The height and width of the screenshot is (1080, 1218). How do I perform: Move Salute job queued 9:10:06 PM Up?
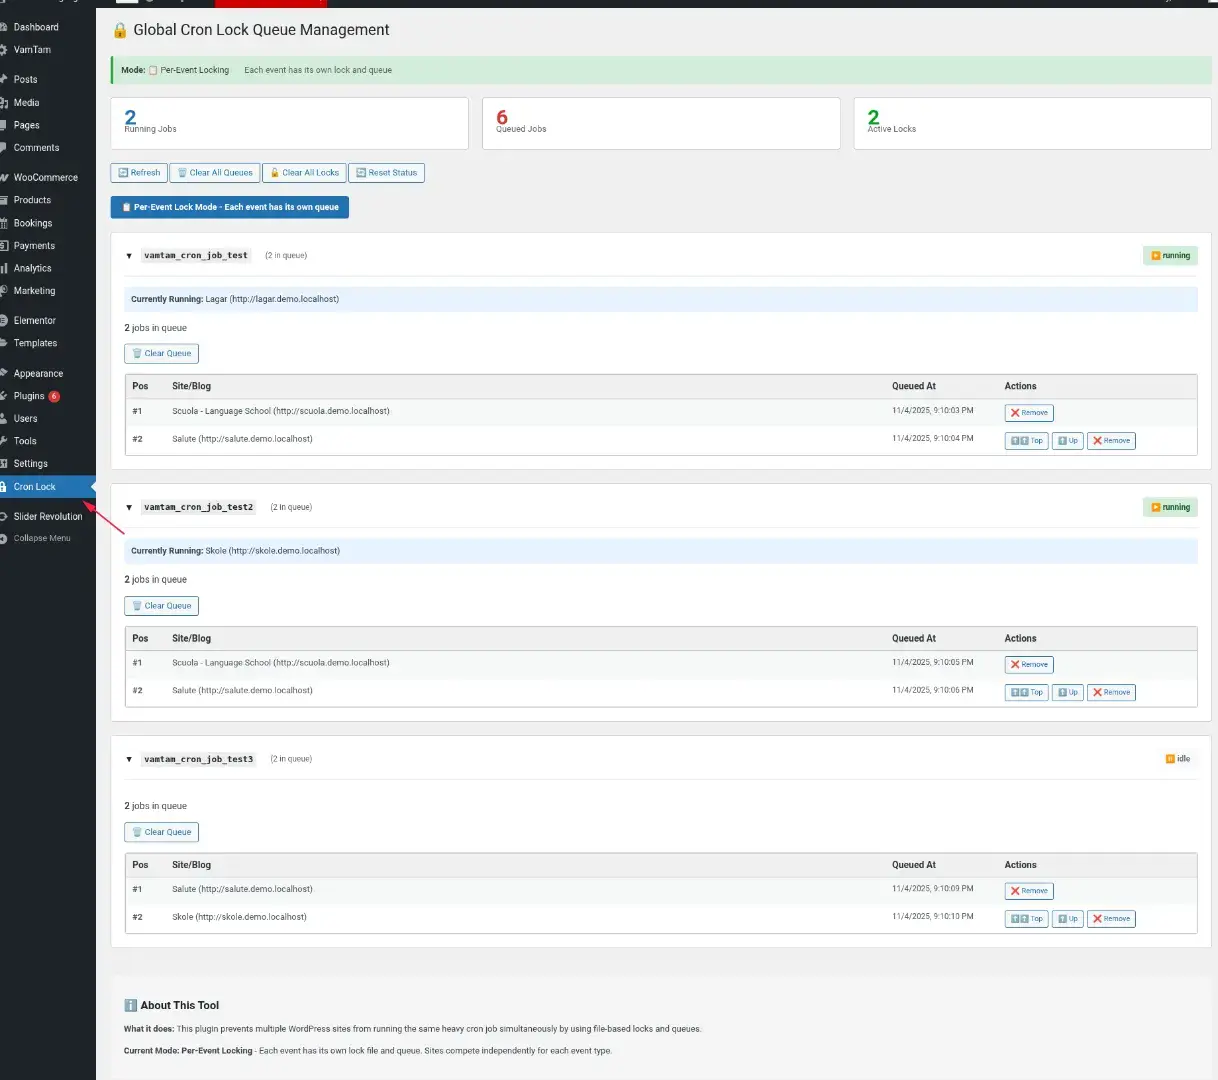click(1067, 693)
